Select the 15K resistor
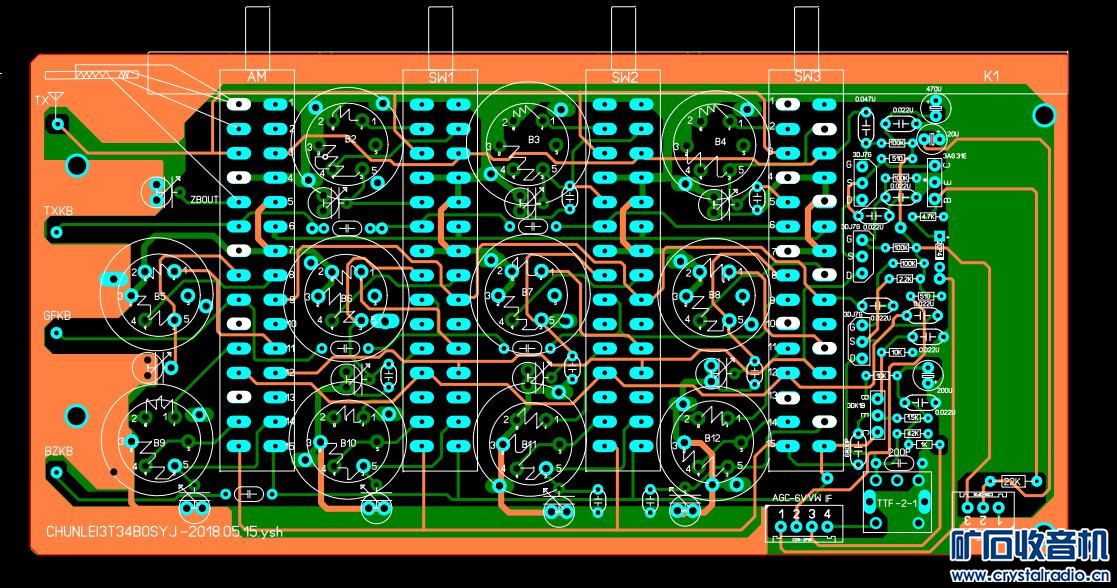1117x588 pixels. click(x=913, y=418)
